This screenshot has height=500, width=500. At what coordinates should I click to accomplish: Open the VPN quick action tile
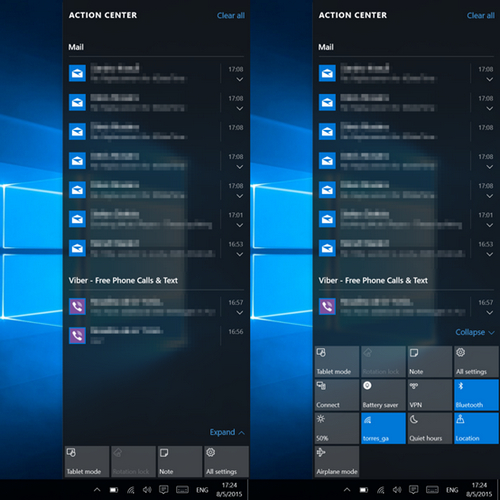430,395
